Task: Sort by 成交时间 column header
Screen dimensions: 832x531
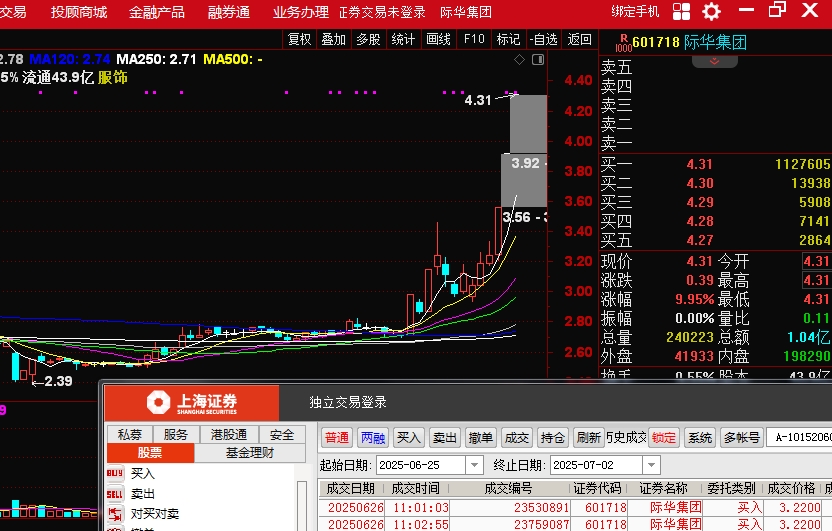Action: coord(415,488)
